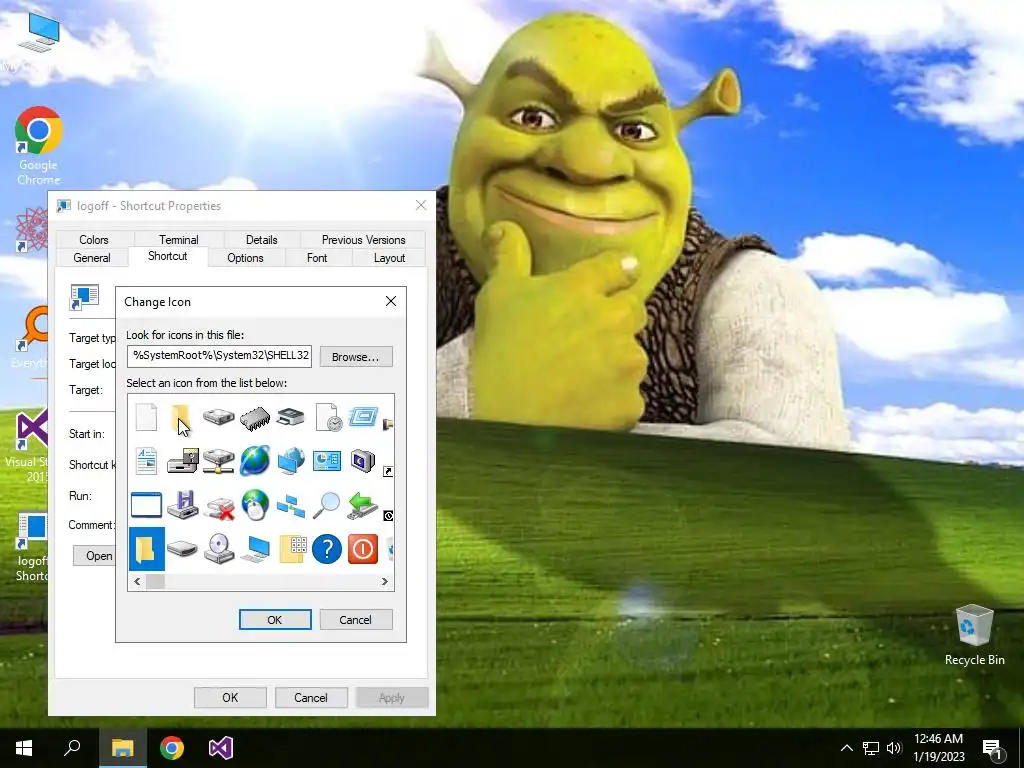Choose the disconnected drive red X icon

pyautogui.click(x=219, y=507)
